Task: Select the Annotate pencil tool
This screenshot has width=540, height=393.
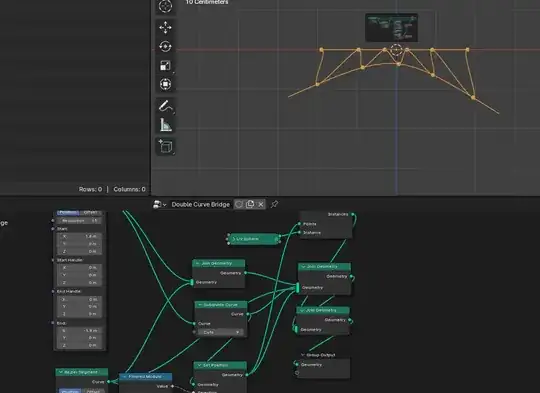Action: coord(166,106)
